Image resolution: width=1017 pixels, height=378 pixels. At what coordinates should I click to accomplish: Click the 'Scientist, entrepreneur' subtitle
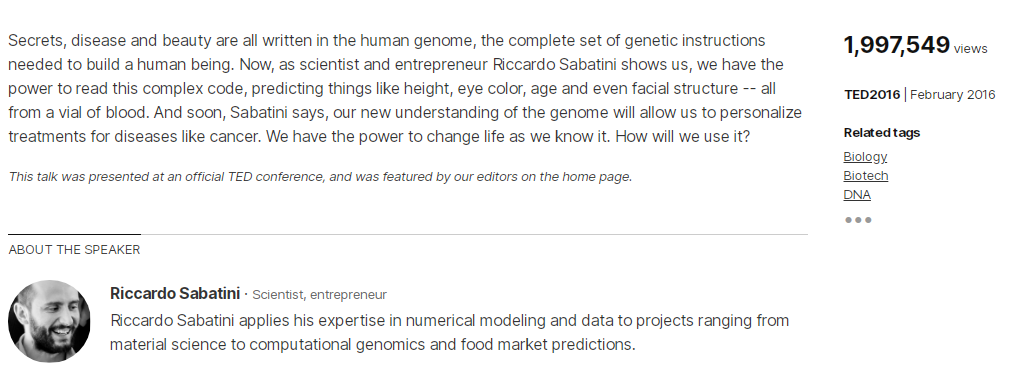(x=319, y=295)
